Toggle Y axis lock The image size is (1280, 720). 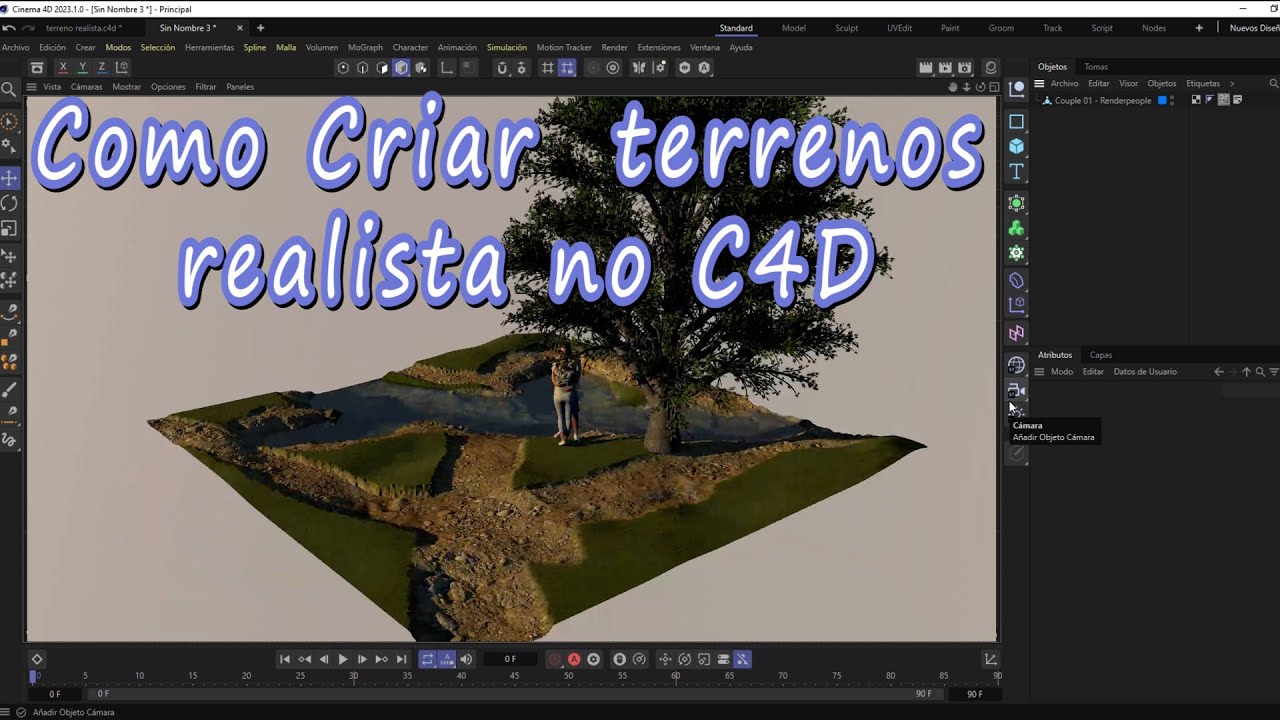[82, 68]
